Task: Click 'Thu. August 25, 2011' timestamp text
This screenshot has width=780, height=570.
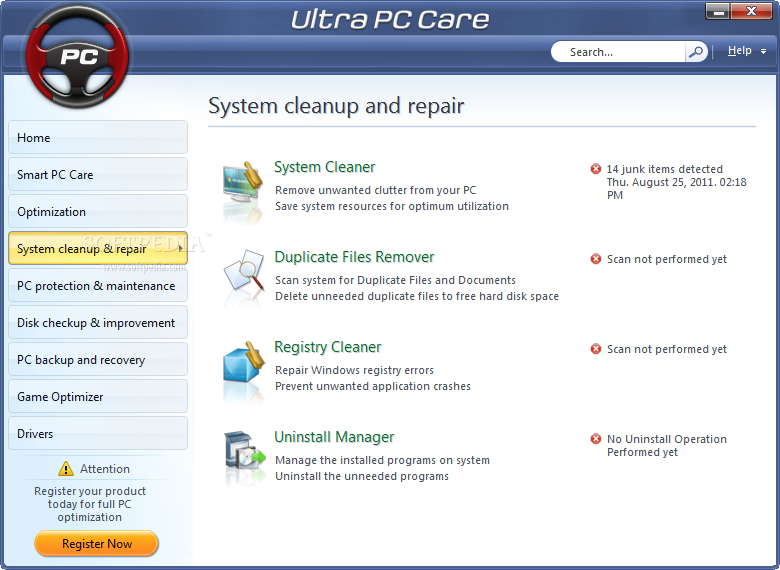Action: pos(677,189)
